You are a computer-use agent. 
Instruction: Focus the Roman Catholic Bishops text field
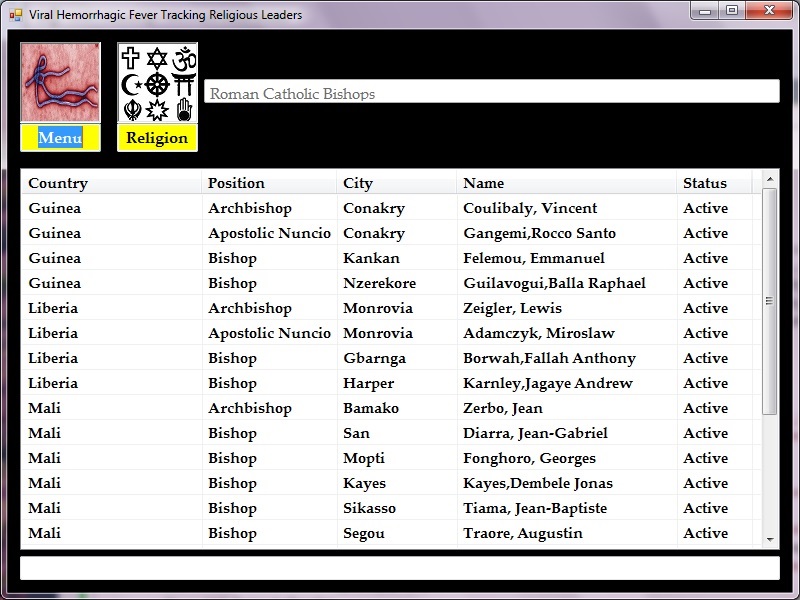tap(491, 92)
